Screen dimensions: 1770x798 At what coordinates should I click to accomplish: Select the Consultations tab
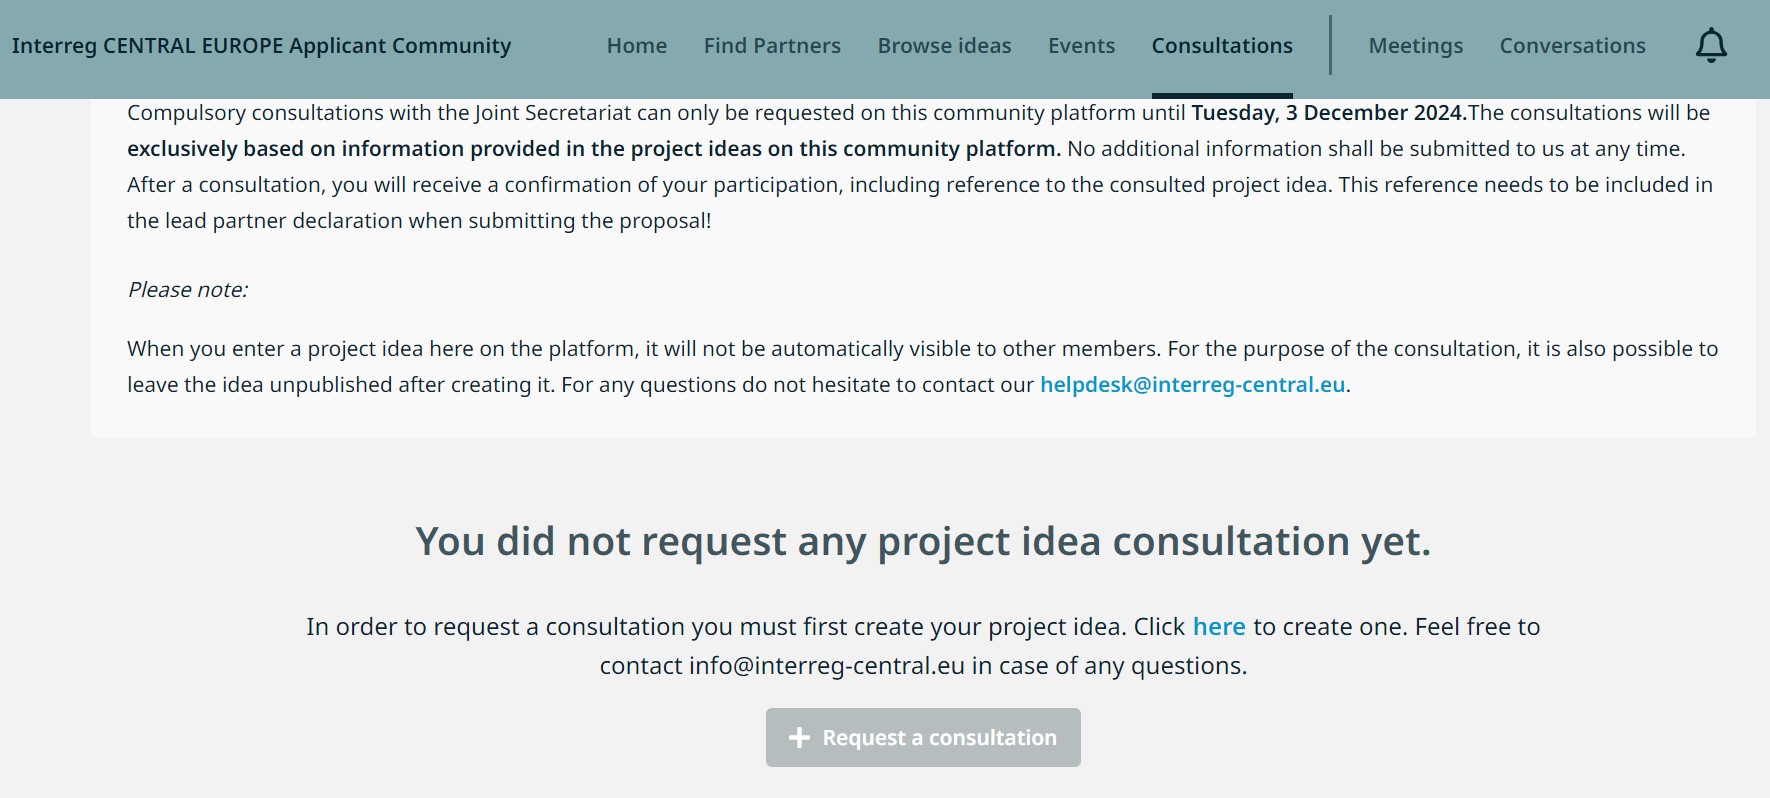pyautogui.click(x=1222, y=45)
